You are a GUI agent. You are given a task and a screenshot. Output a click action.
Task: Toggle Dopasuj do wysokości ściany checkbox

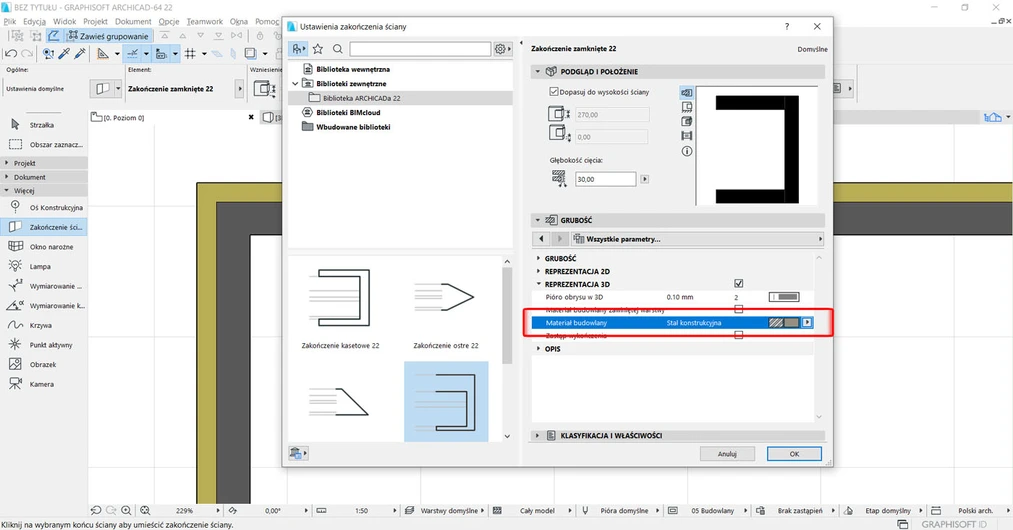click(553, 92)
